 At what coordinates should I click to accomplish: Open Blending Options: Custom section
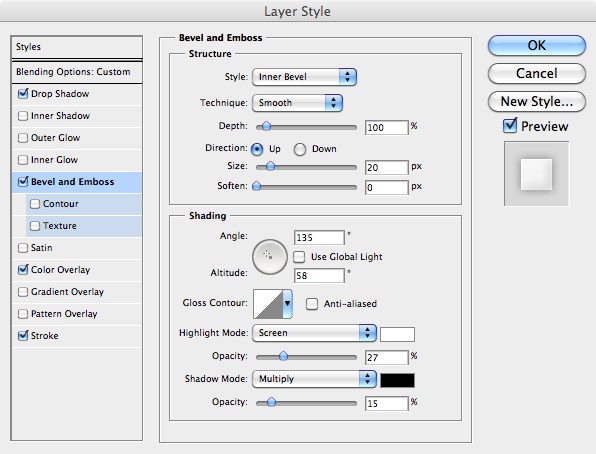click(77, 72)
